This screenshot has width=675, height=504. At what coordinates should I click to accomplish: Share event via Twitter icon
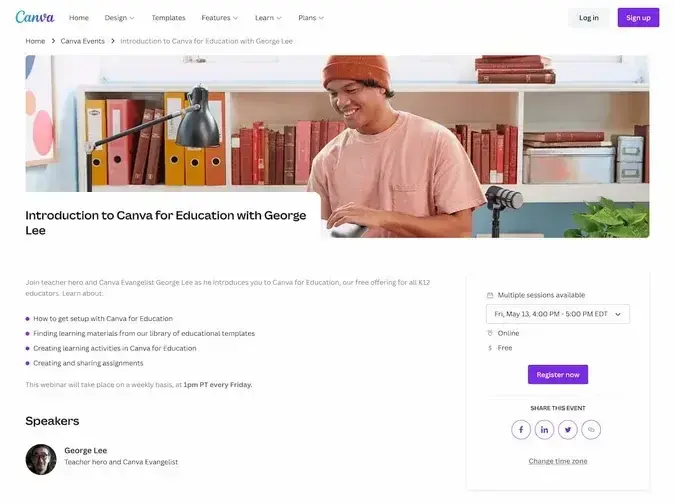[568, 430]
